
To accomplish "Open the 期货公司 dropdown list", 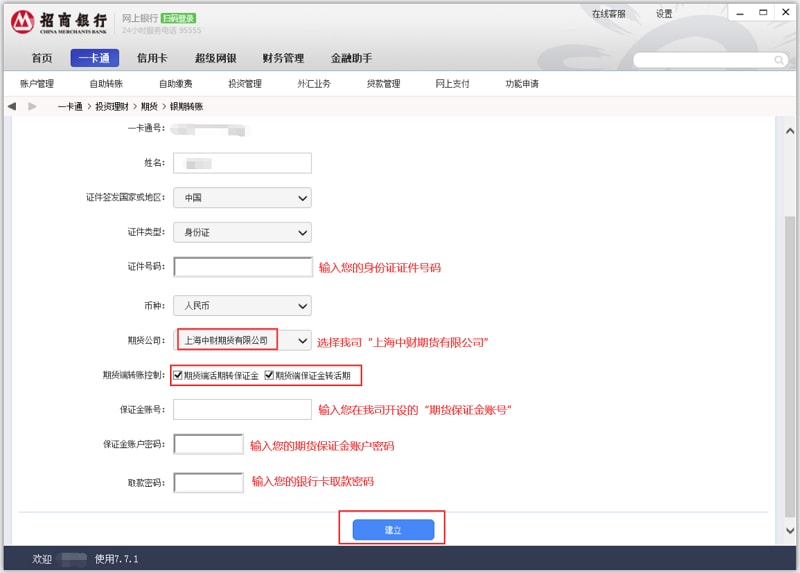I will [x=303, y=341].
